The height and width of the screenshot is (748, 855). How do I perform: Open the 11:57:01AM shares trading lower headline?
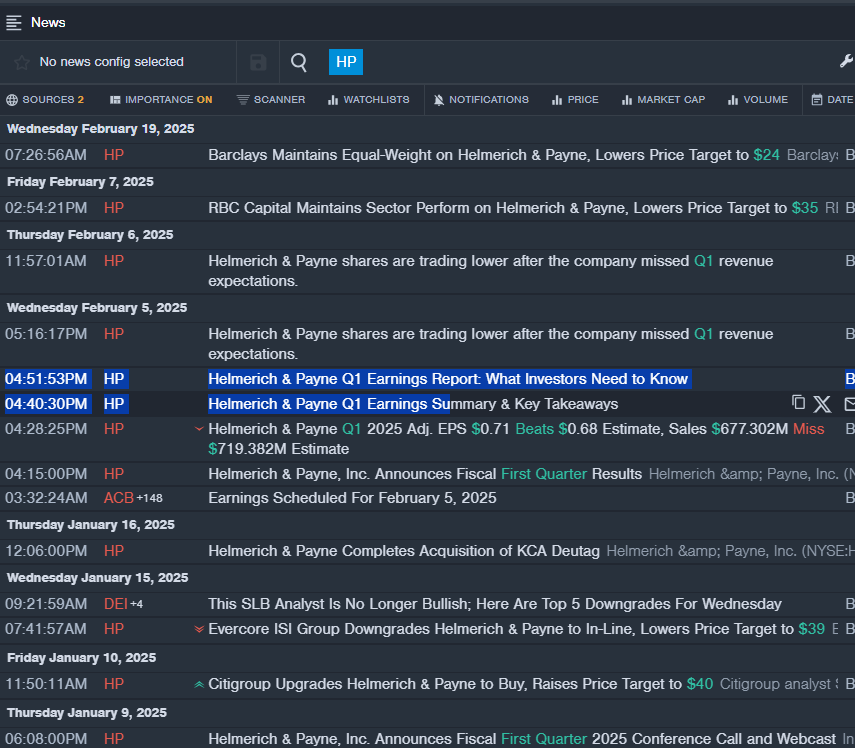491,271
